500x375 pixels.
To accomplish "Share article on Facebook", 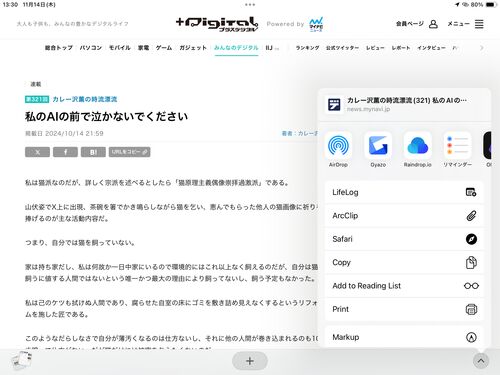I will point(65,152).
